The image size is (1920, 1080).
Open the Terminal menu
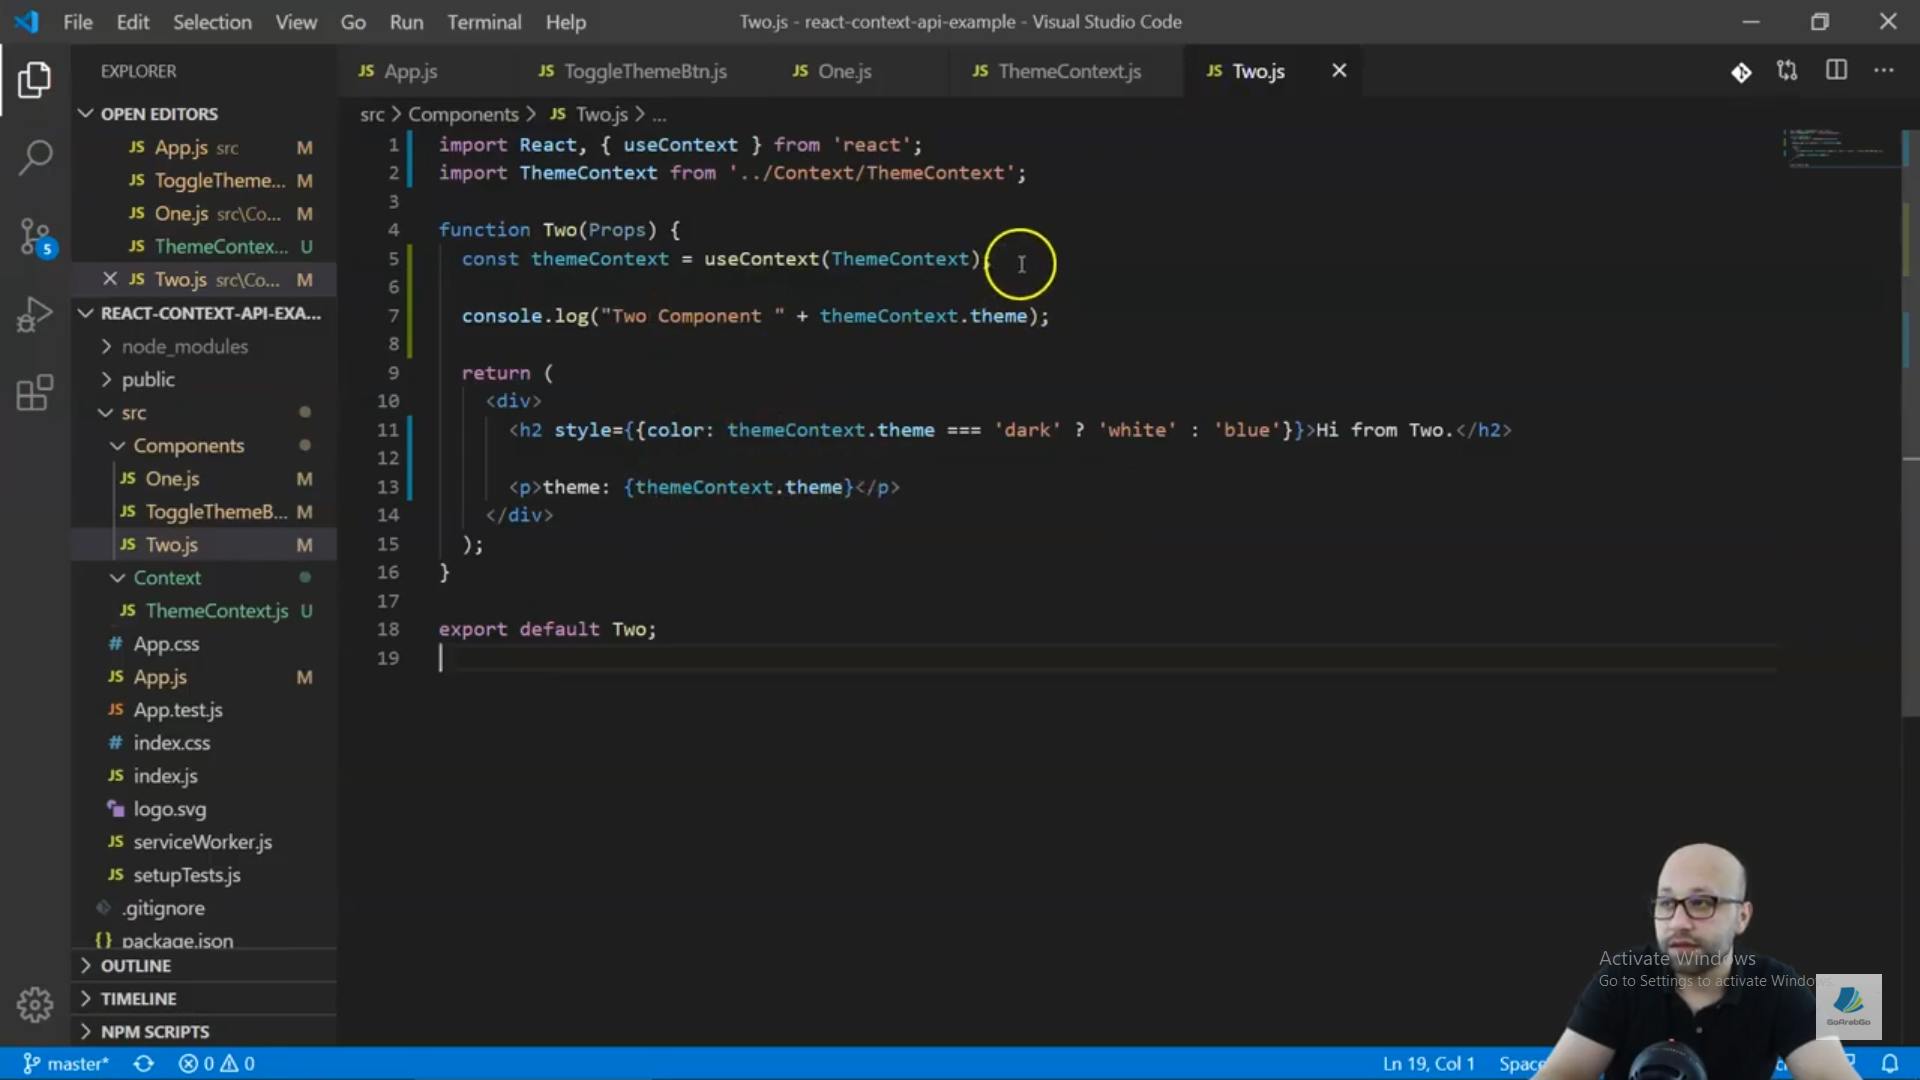click(x=484, y=22)
